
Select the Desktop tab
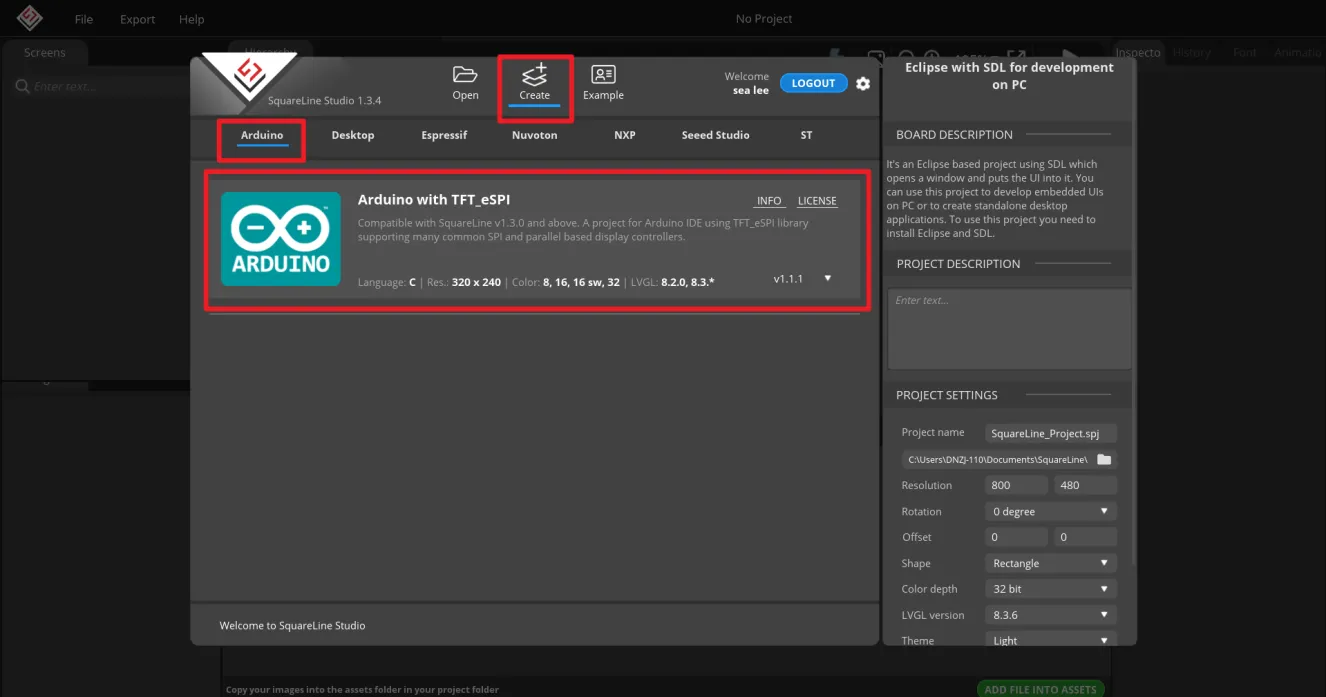tap(353, 135)
